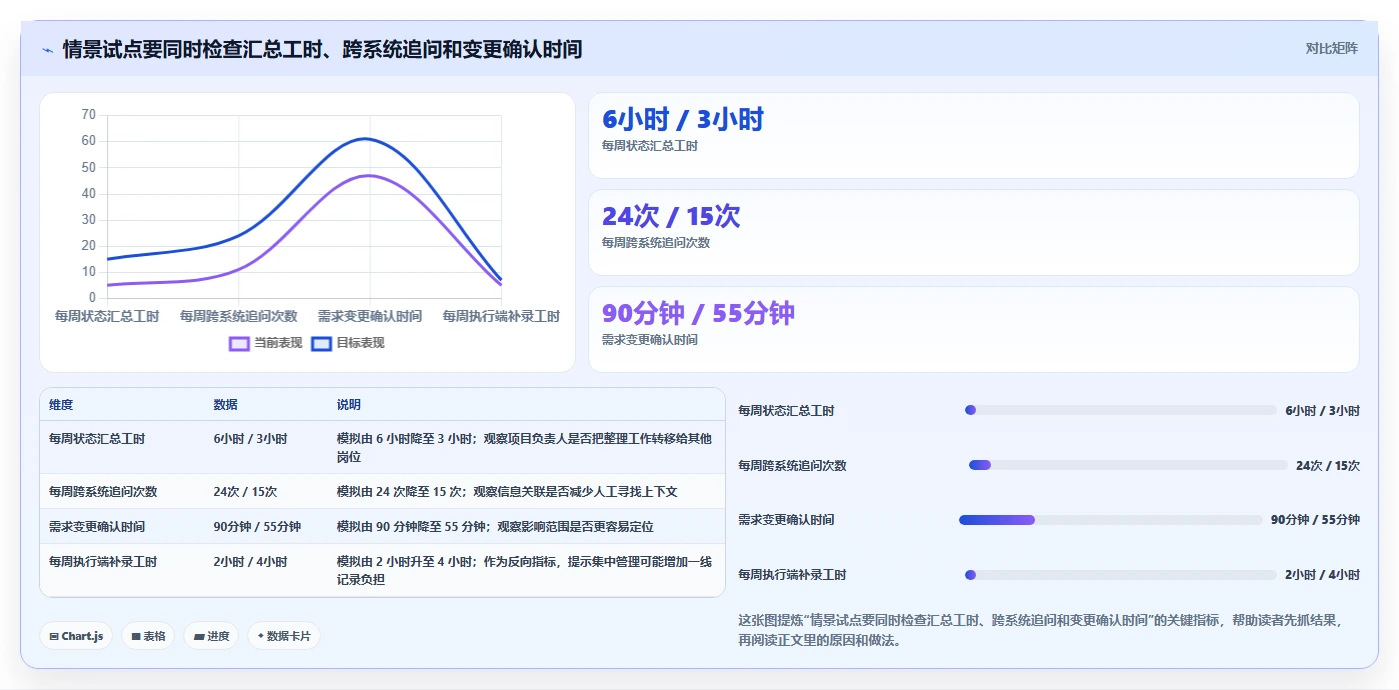Click the 对比矩阵 label in header
This screenshot has width=1399, height=690.
pos(1331,48)
